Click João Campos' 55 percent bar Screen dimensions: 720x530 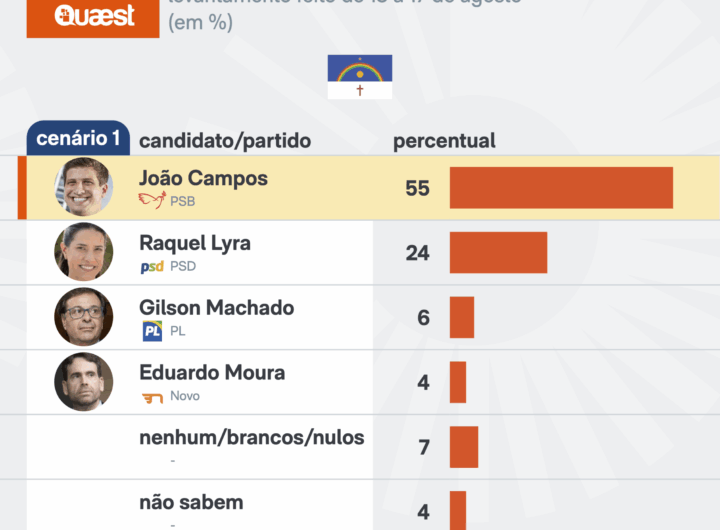click(x=561, y=188)
